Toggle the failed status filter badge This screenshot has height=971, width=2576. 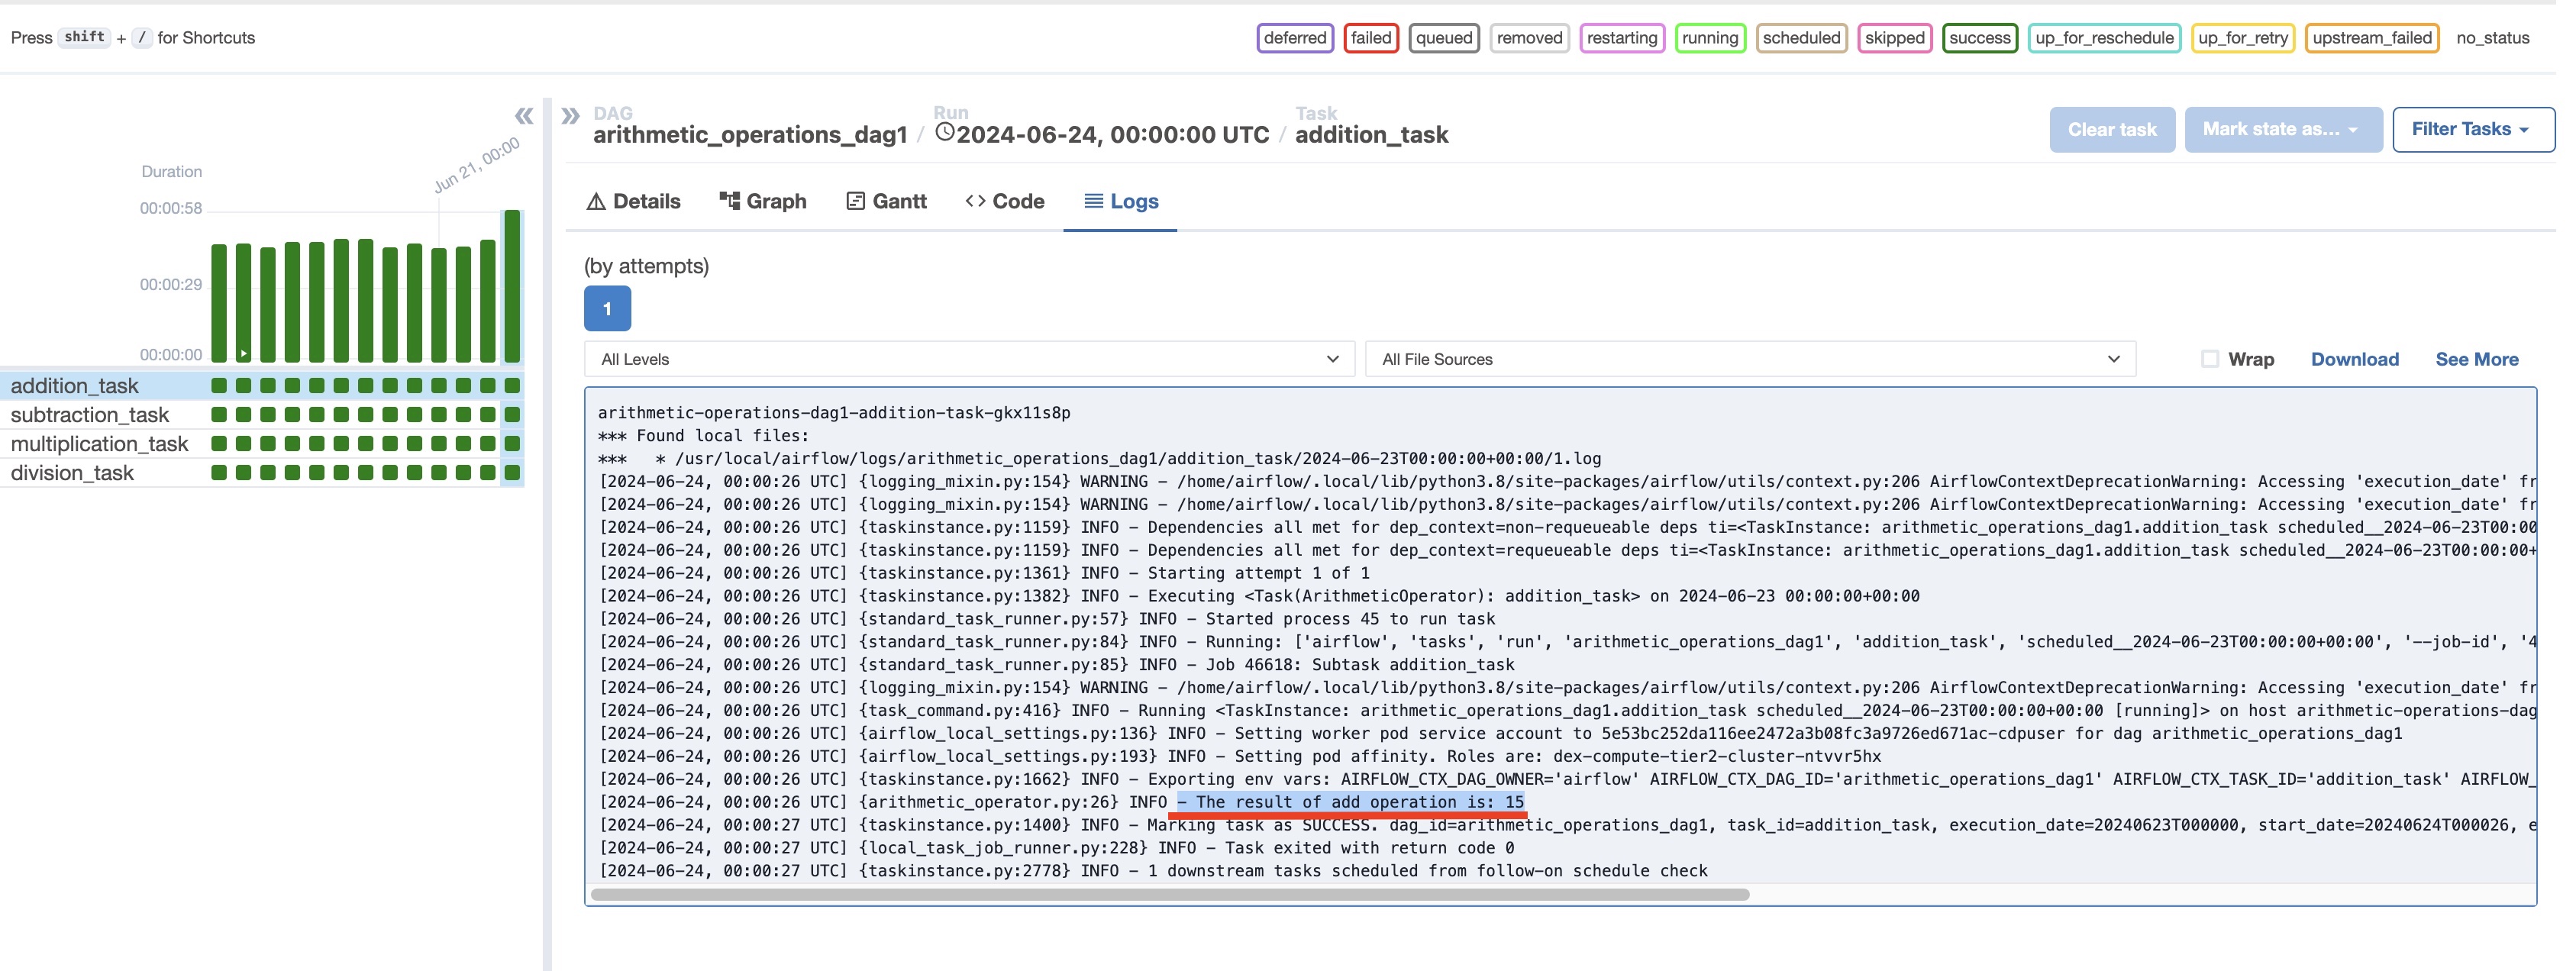pos(1370,38)
